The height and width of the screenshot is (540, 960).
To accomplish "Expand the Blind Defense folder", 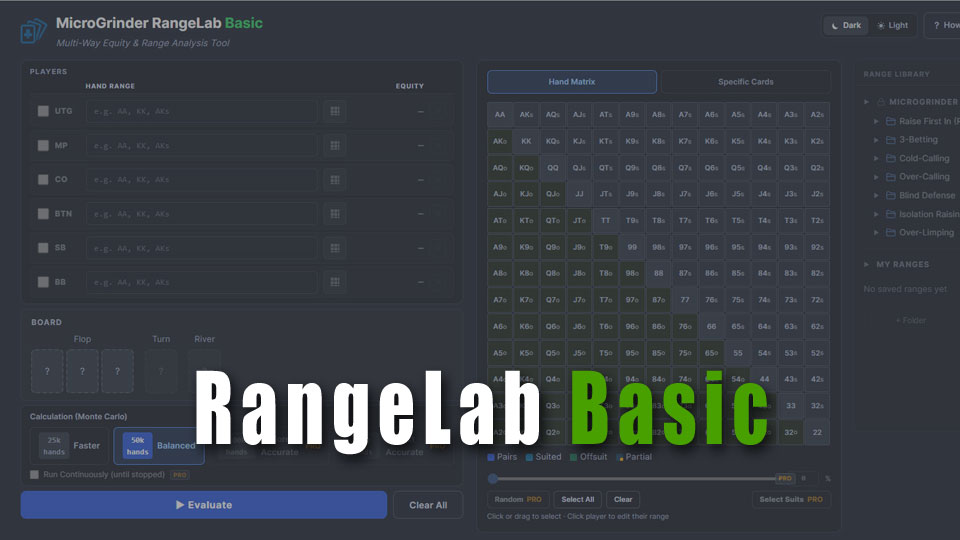I will pos(876,196).
